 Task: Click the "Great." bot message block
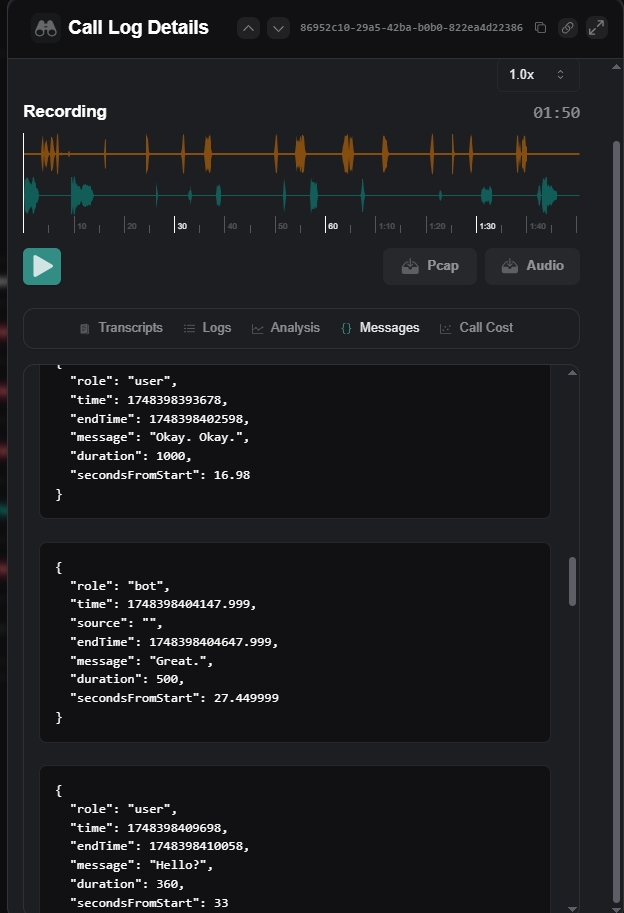click(294, 642)
